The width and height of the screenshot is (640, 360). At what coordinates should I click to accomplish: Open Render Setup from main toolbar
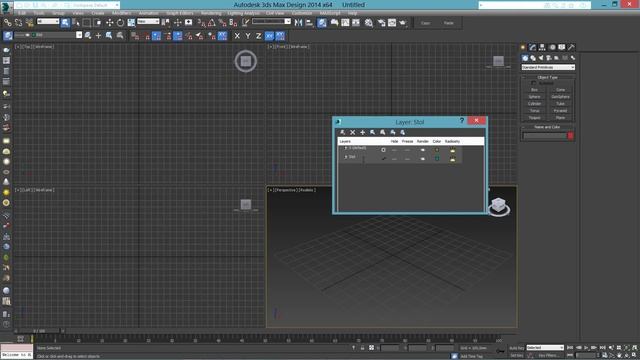381,23
